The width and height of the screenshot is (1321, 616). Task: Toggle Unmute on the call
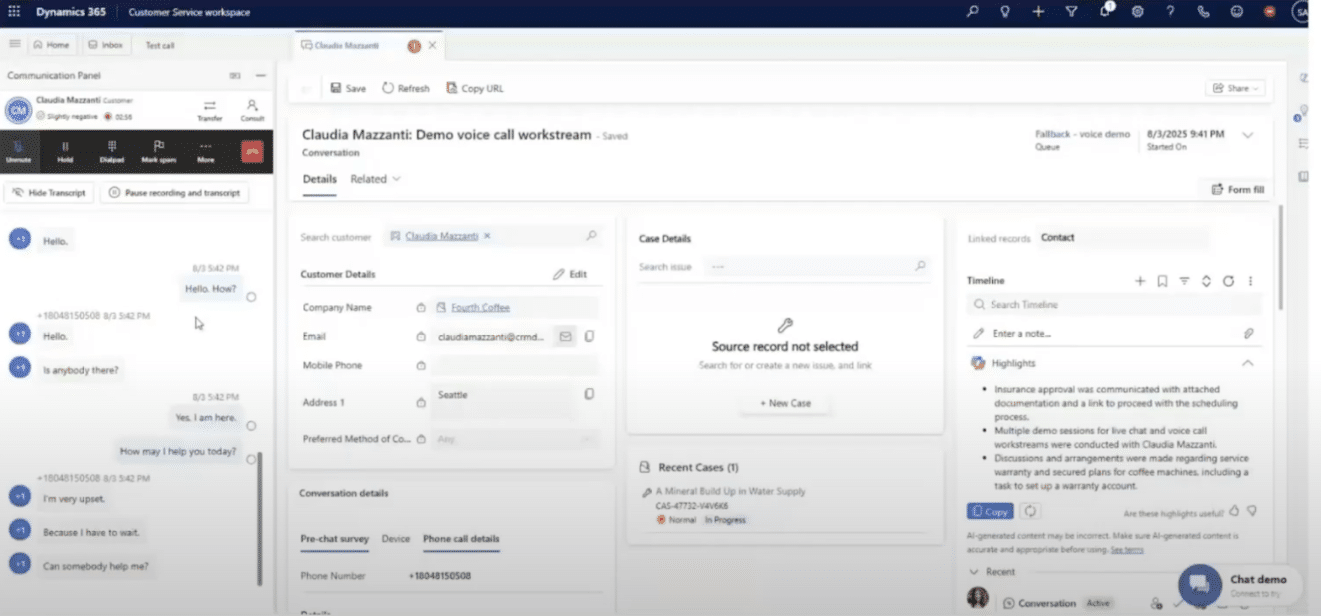18,151
